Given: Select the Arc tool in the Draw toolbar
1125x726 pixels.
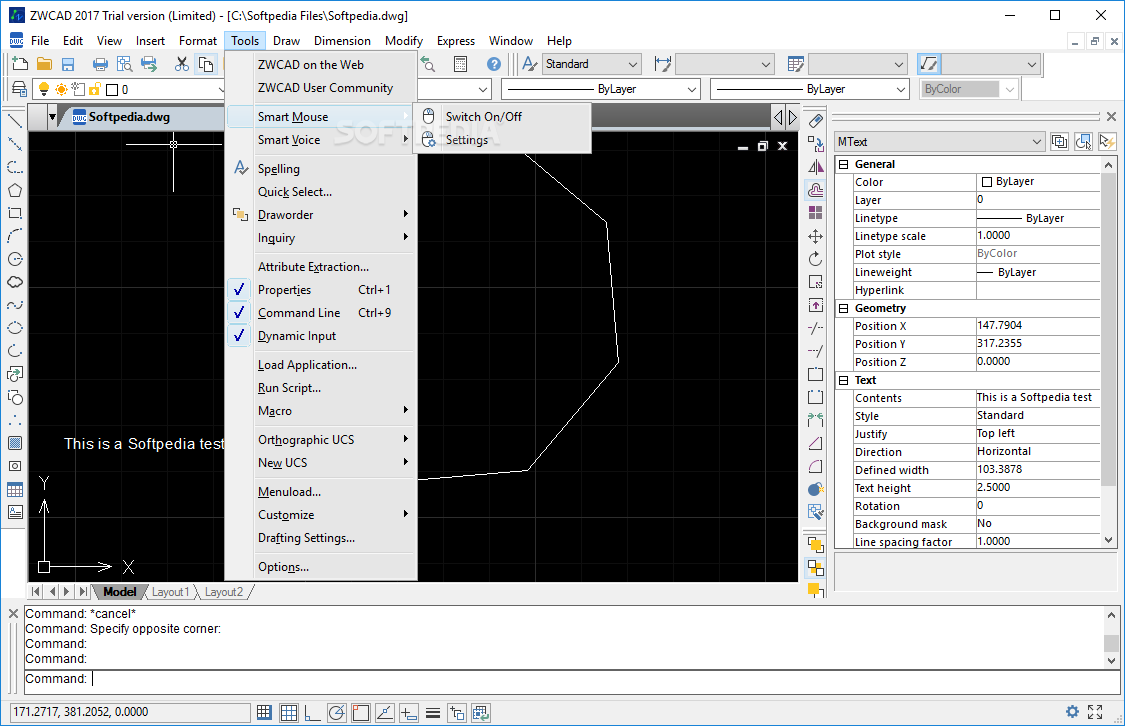Looking at the screenshot, I should pos(14,236).
